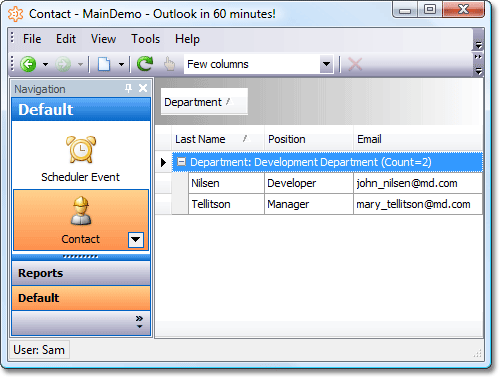Open the Tools menu

pyautogui.click(x=145, y=39)
